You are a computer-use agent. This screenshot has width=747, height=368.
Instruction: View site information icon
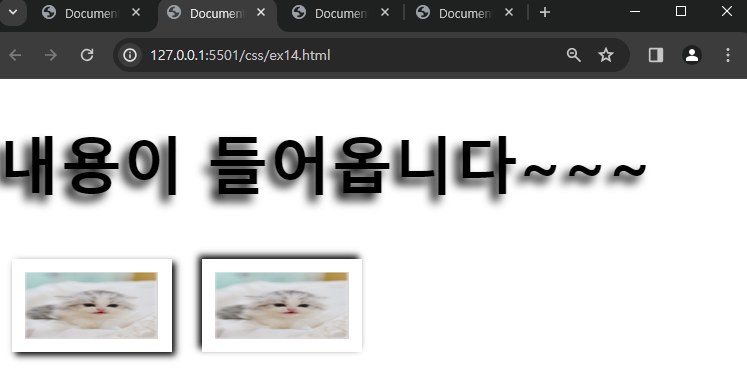pyautogui.click(x=130, y=55)
